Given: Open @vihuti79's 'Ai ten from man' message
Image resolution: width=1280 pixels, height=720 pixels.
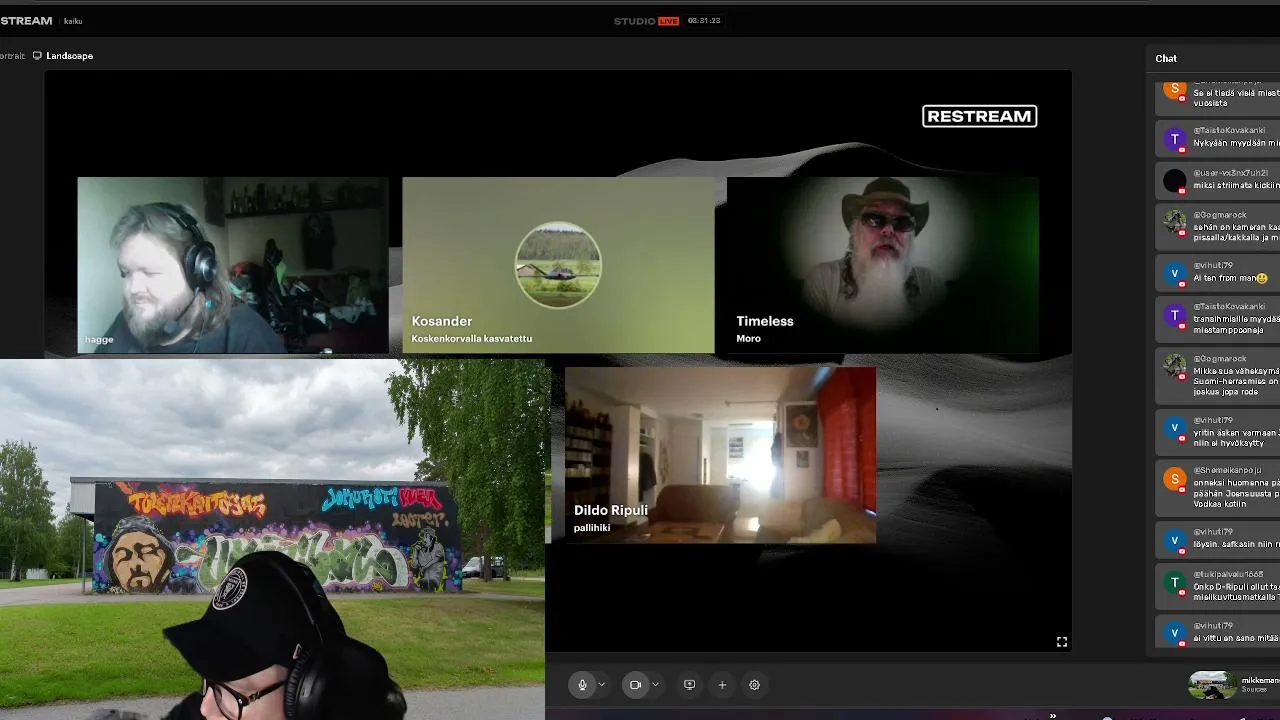Looking at the screenshot, I should (x=1218, y=272).
